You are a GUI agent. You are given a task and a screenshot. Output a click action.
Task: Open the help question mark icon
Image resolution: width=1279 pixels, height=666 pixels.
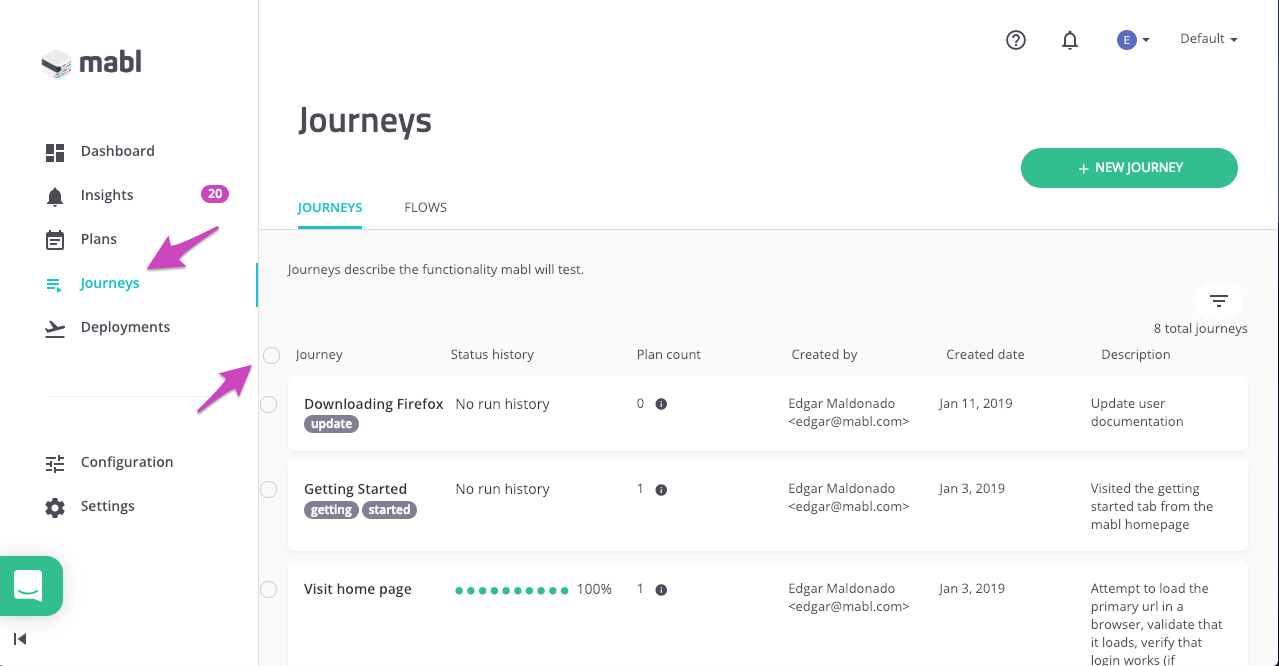coord(1016,40)
